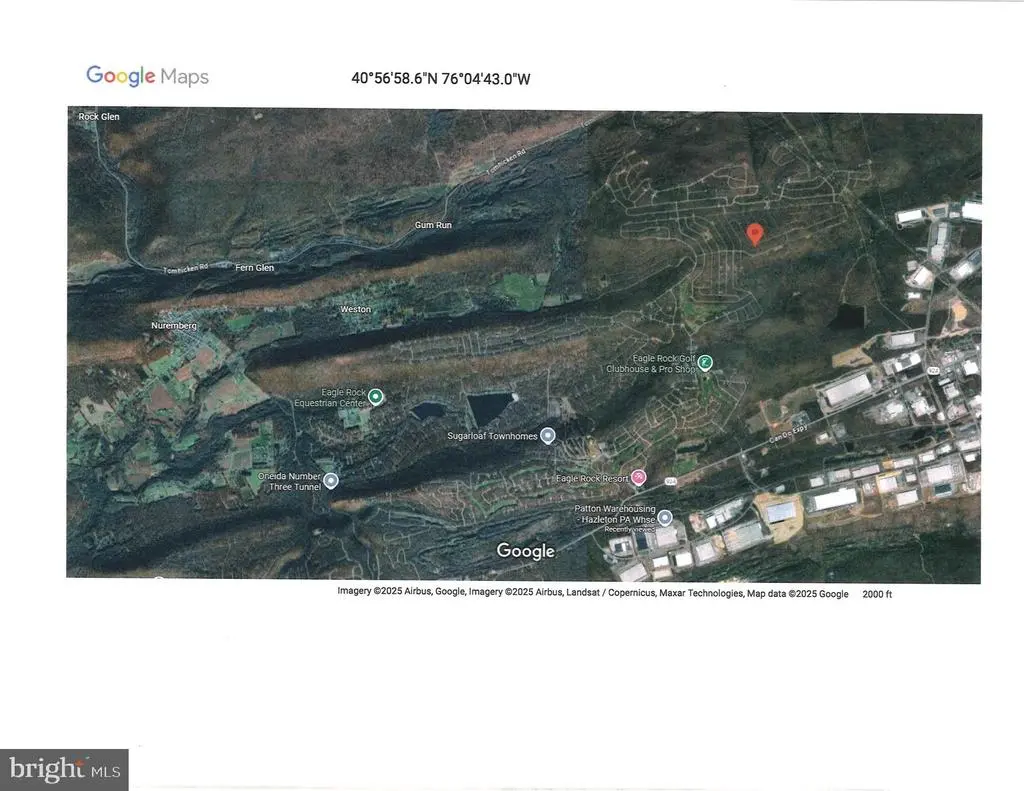The width and height of the screenshot is (1024, 791).
Task: Click the 2000 ft scale indicator
Action: click(878, 594)
